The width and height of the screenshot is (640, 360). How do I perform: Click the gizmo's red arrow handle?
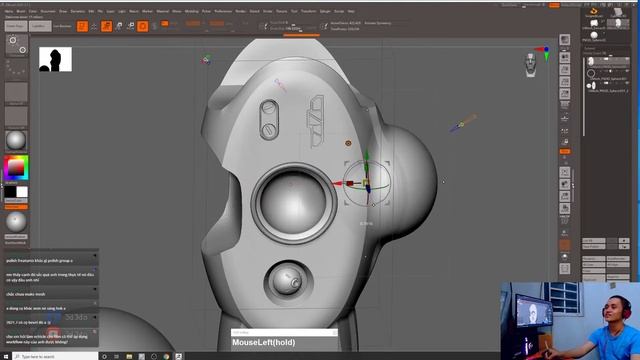338,184
